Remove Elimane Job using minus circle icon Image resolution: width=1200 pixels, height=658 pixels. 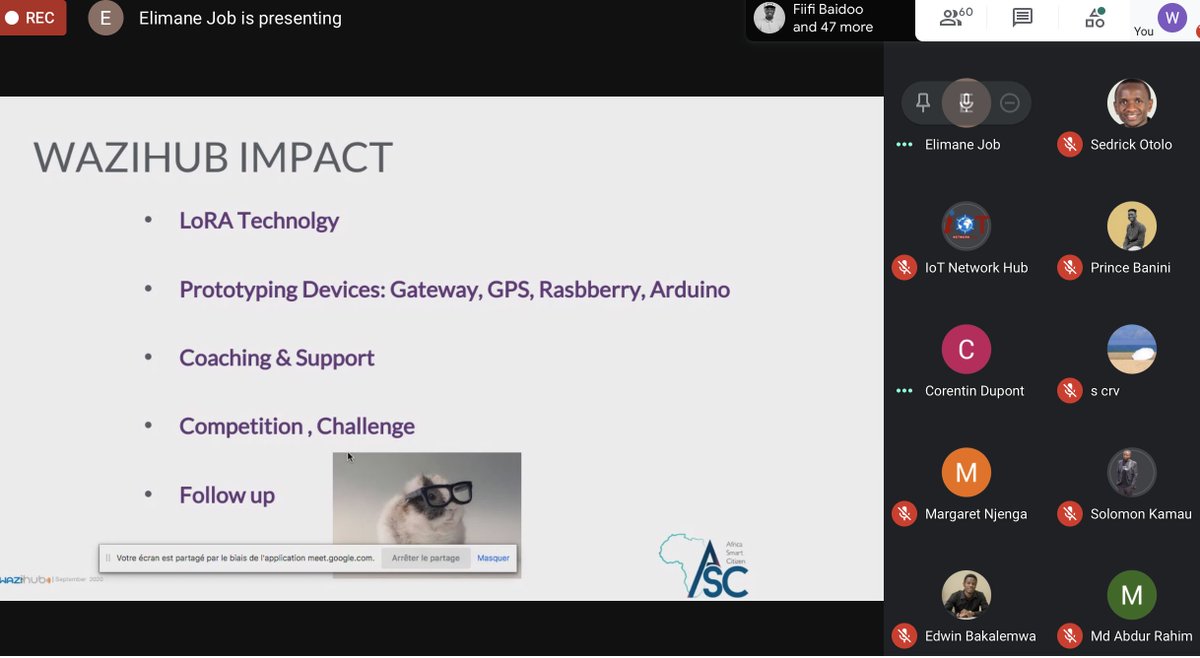point(1009,102)
